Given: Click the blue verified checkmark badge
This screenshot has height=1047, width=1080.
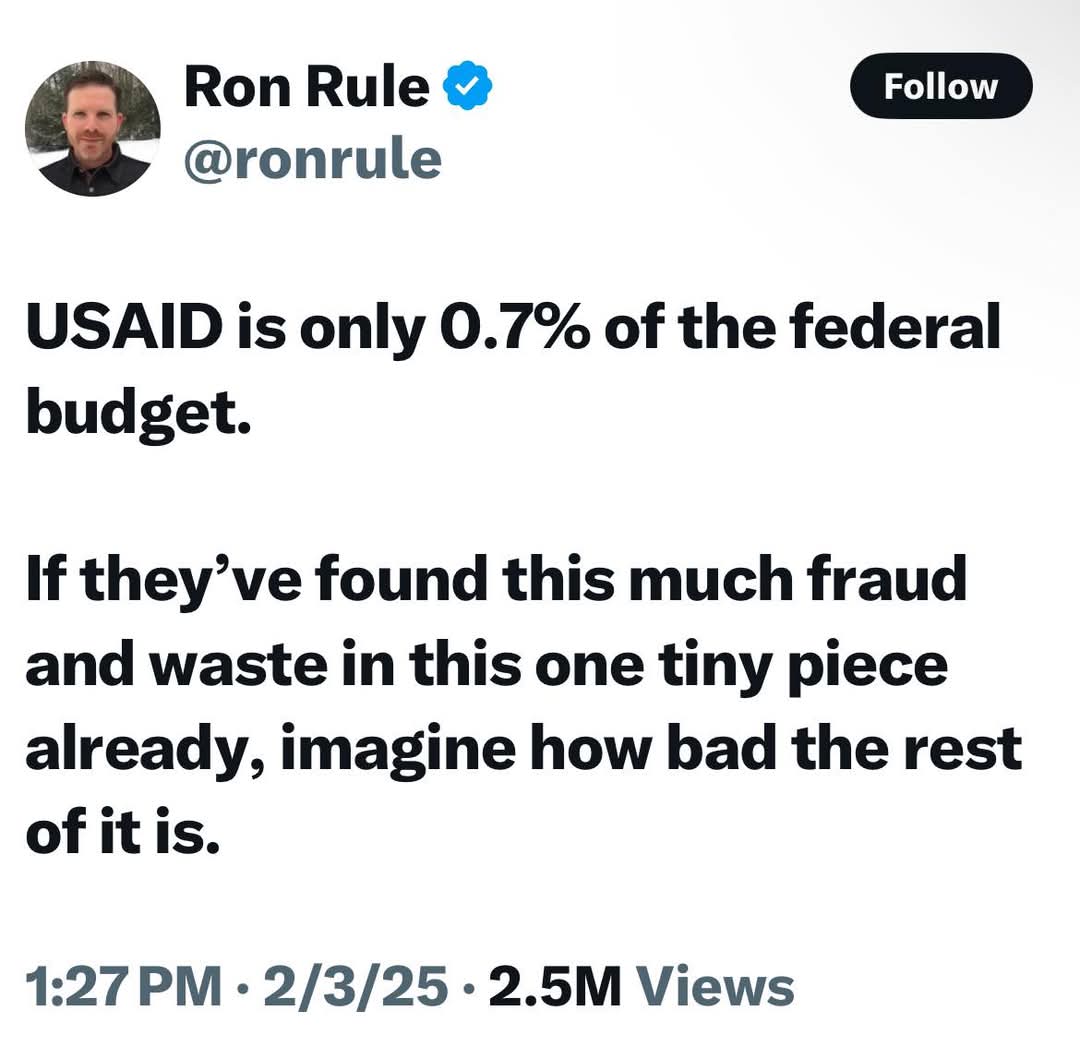Looking at the screenshot, I should (x=466, y=85).
